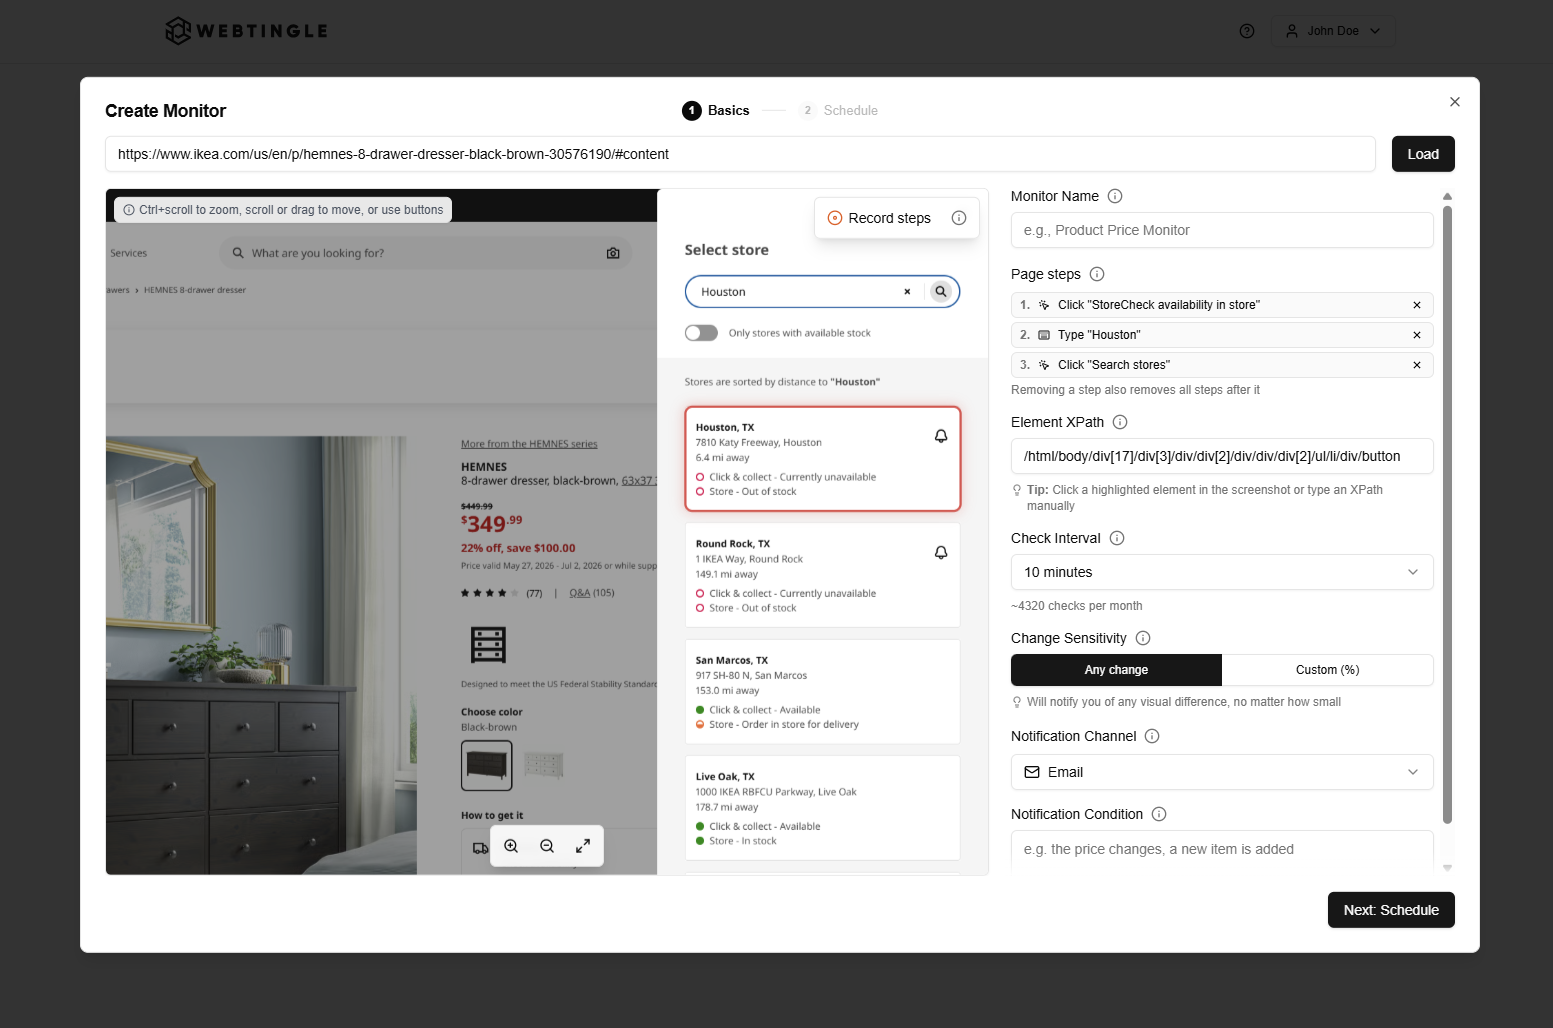Expand the preview to fullscreen
The image size is (1553, 1028).
(583, 846)
